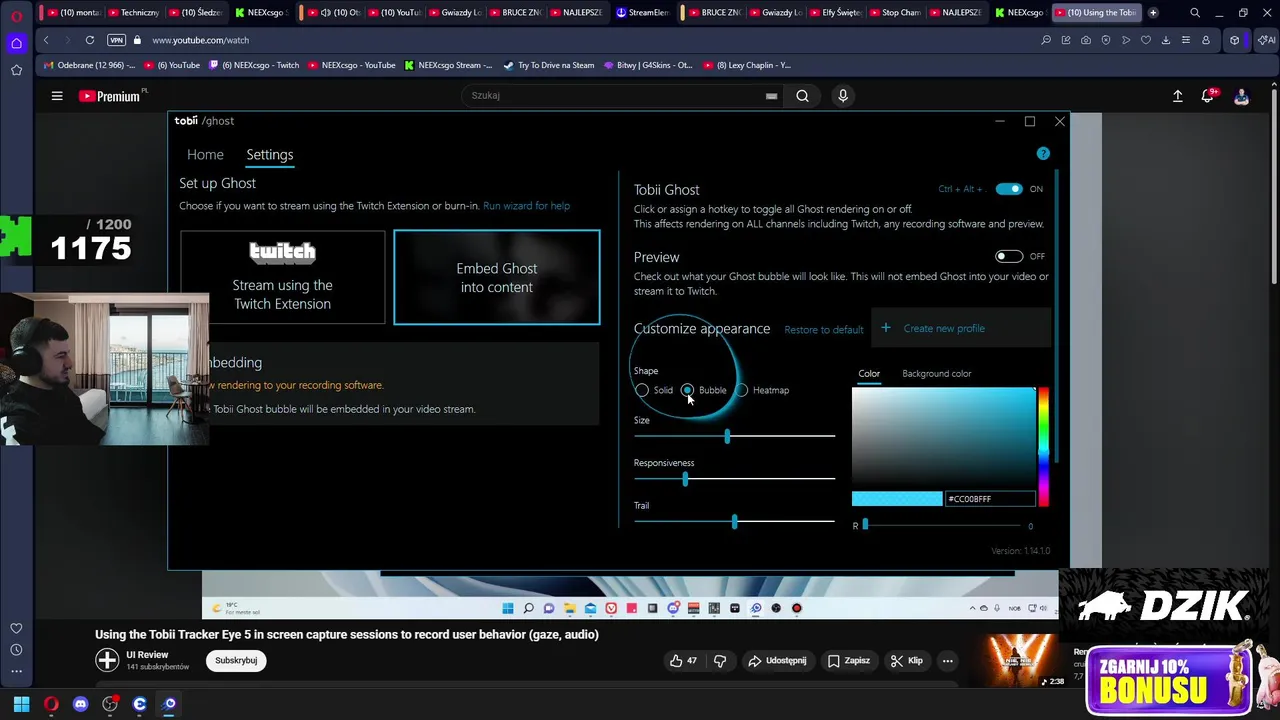Click the rainbow hue strip
This screenshot has width=1280, height=720.
point(1043,446)
